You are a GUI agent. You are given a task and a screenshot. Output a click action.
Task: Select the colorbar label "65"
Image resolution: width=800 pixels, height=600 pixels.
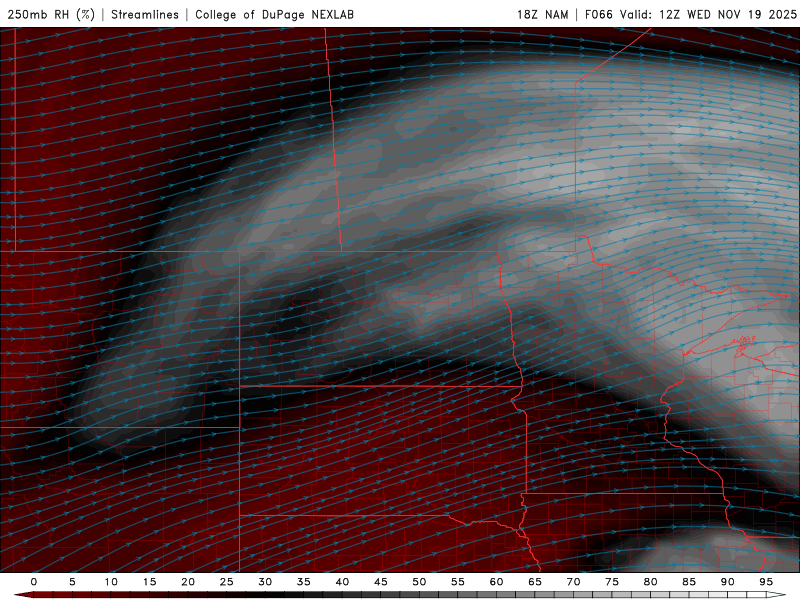[x=534, y=582]
